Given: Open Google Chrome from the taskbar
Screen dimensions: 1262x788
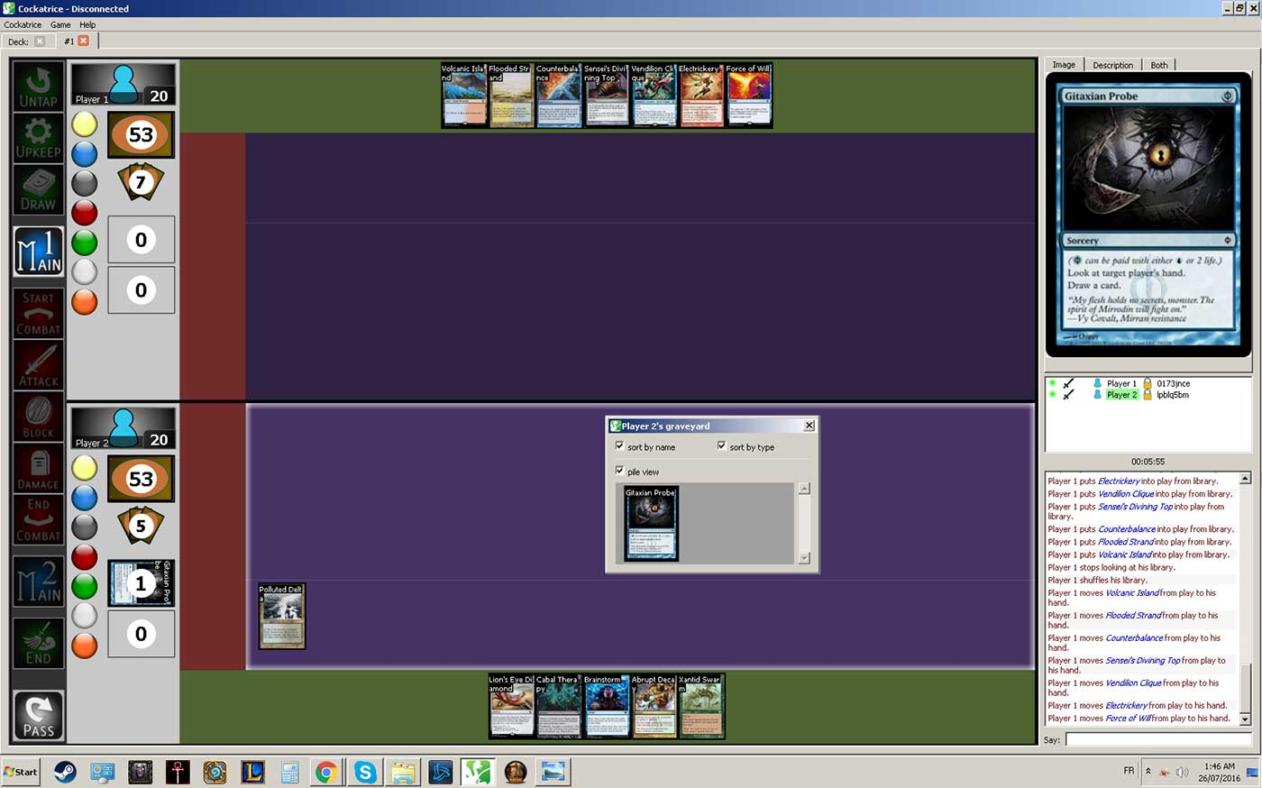Looking at the screenshot, I should [x=326, y=772].
